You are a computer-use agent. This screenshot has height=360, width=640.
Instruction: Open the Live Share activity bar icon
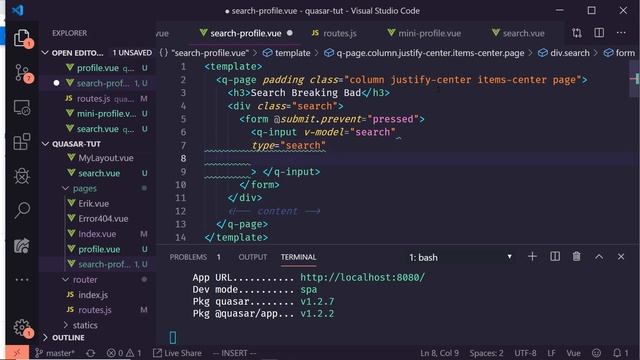pos(22,246)
